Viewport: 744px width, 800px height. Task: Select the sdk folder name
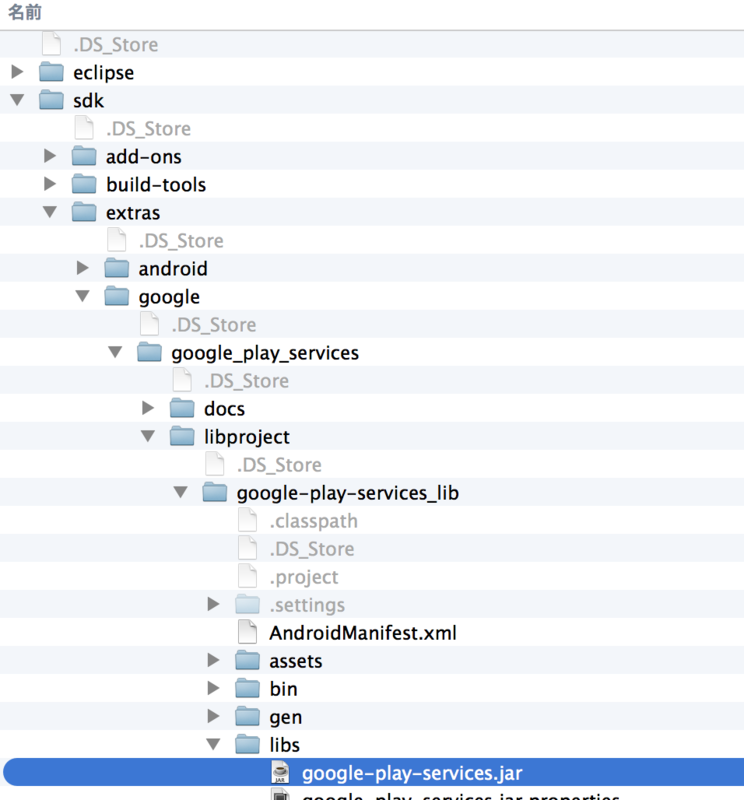tap(88, 101)
